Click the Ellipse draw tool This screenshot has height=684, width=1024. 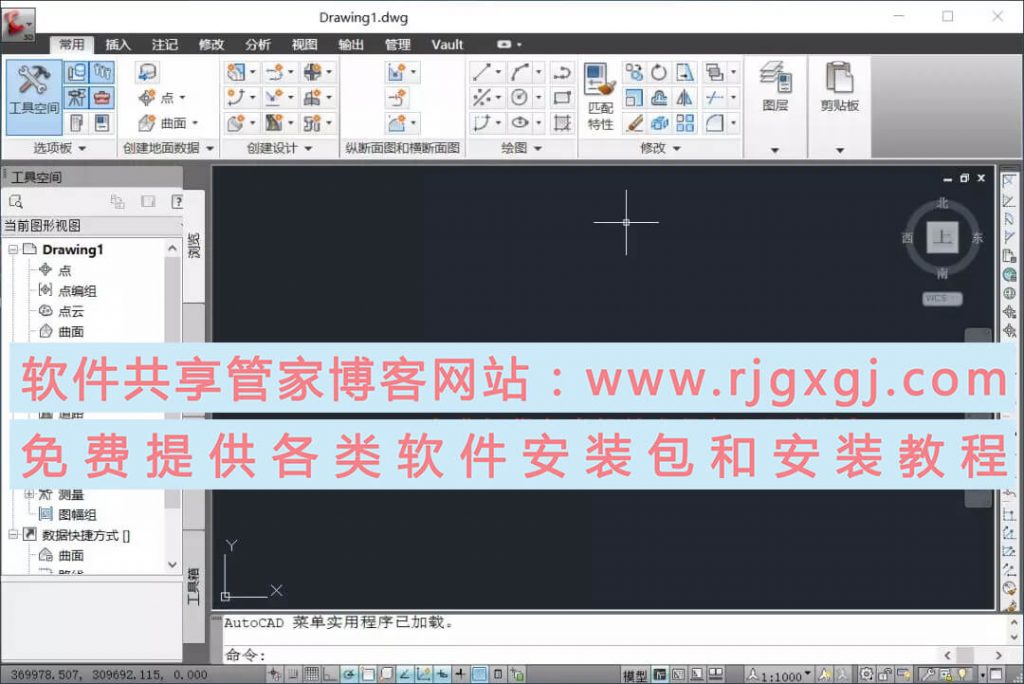[520, 123]
